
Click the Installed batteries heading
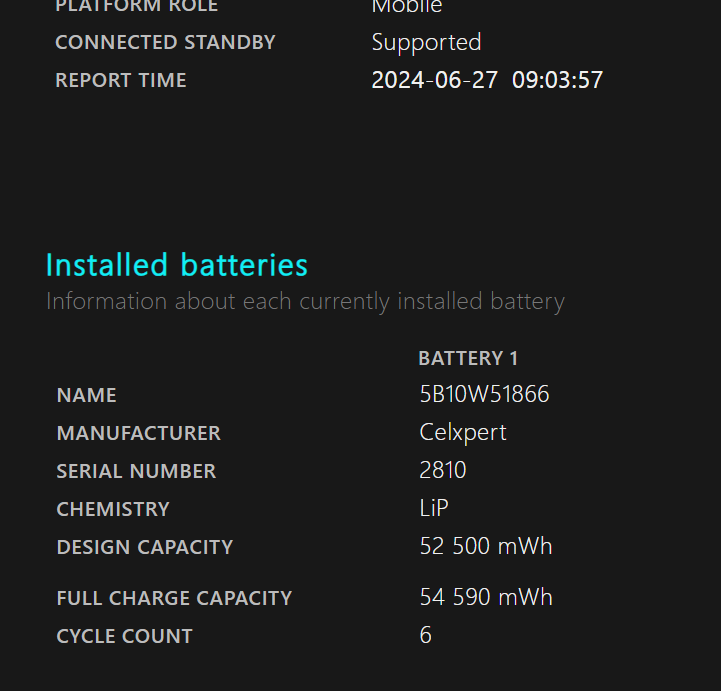pos(177,265)
